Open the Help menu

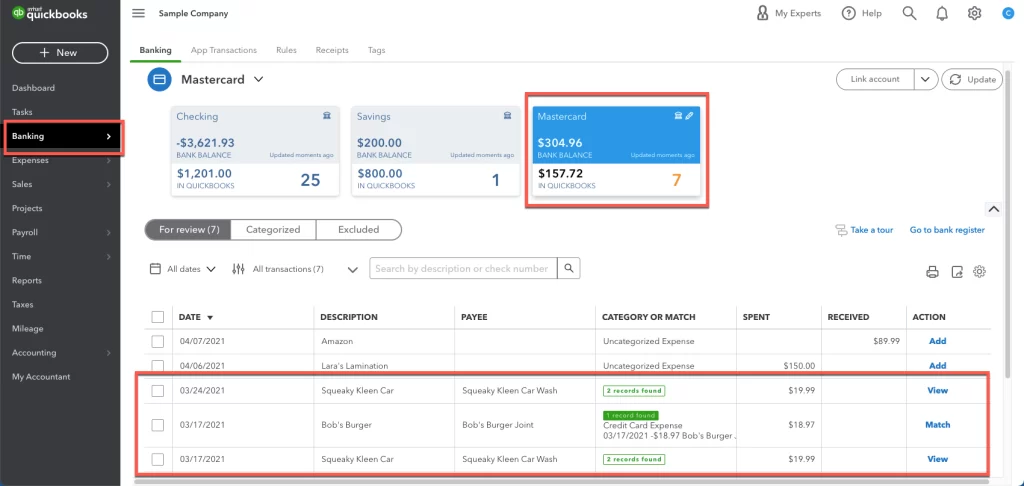(x=861, y=13)
